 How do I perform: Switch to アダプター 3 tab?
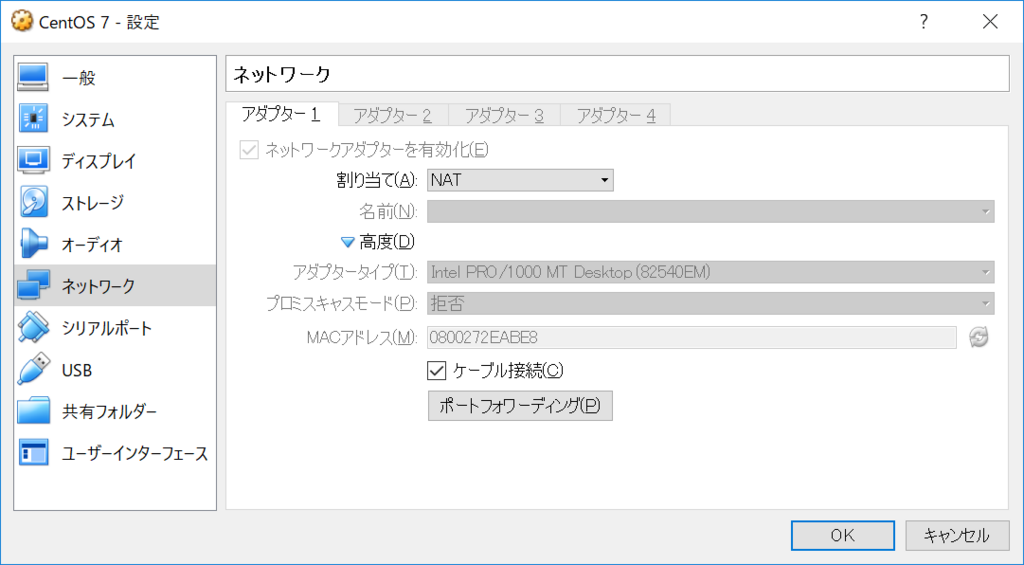coord(504,116)
